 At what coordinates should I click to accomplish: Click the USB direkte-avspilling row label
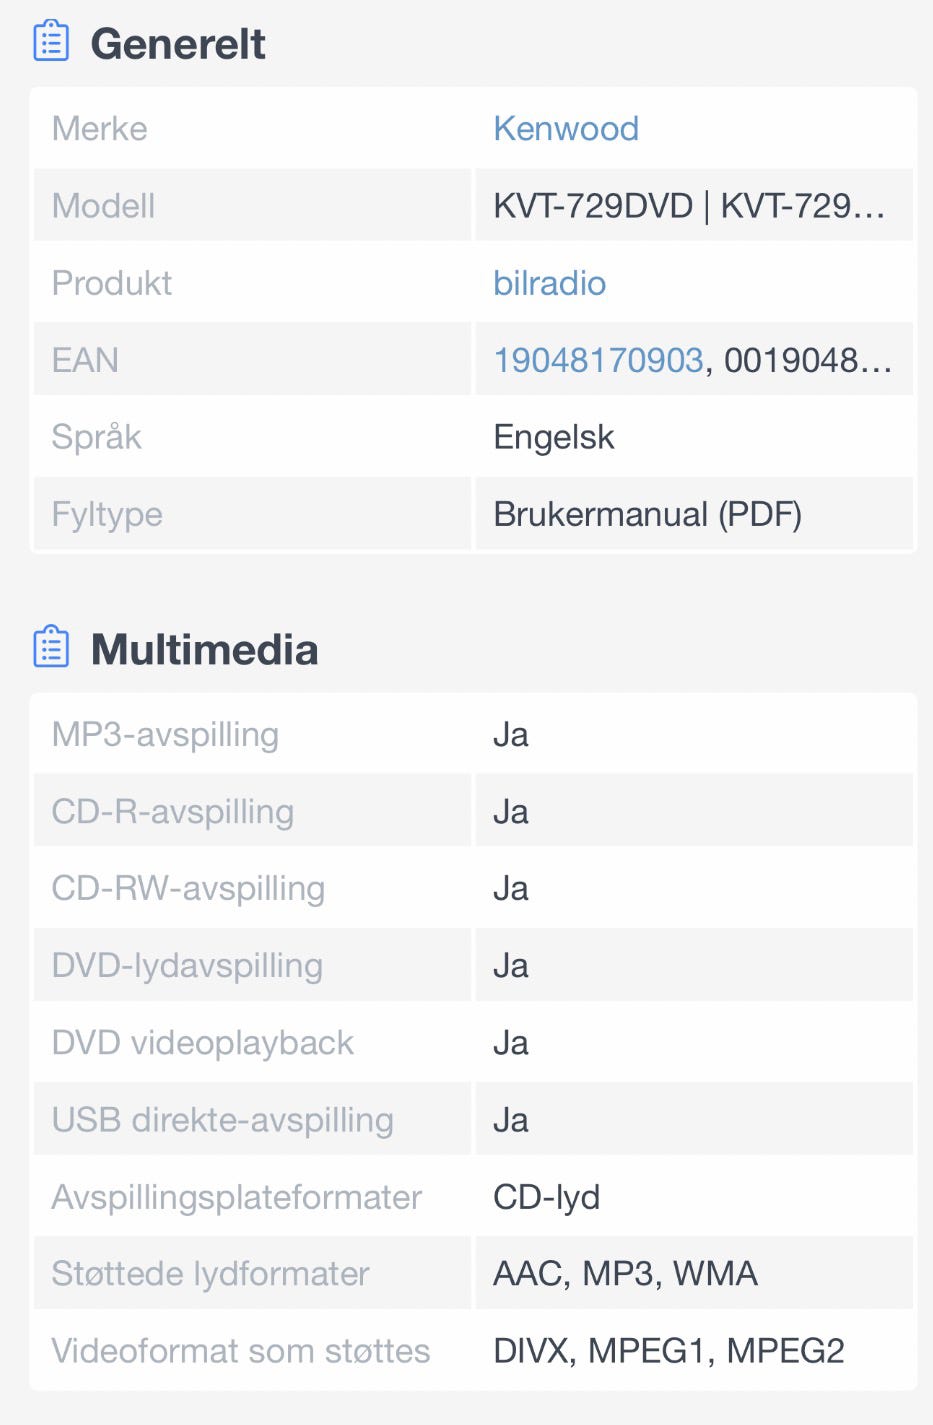(222, 1119)
